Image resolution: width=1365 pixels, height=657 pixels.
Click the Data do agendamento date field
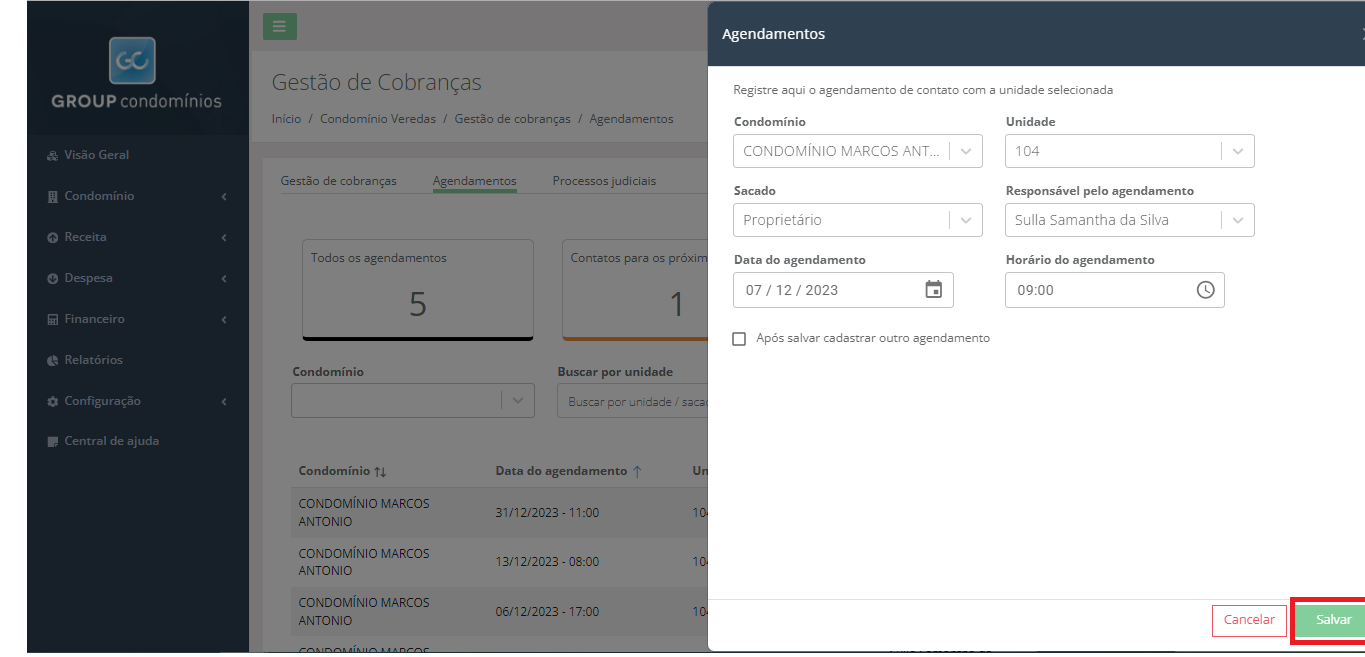click(843, 290)
